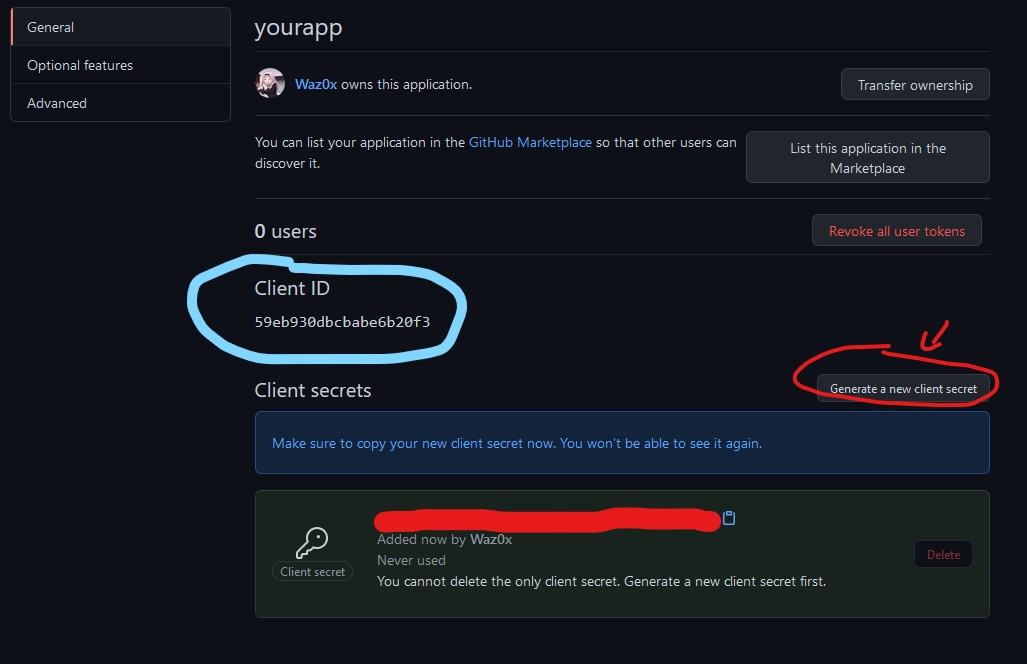Open the Waz0x owner profile link
Image resolution: width=1027 pixels, height=664 pixels.
click(316, 84)
